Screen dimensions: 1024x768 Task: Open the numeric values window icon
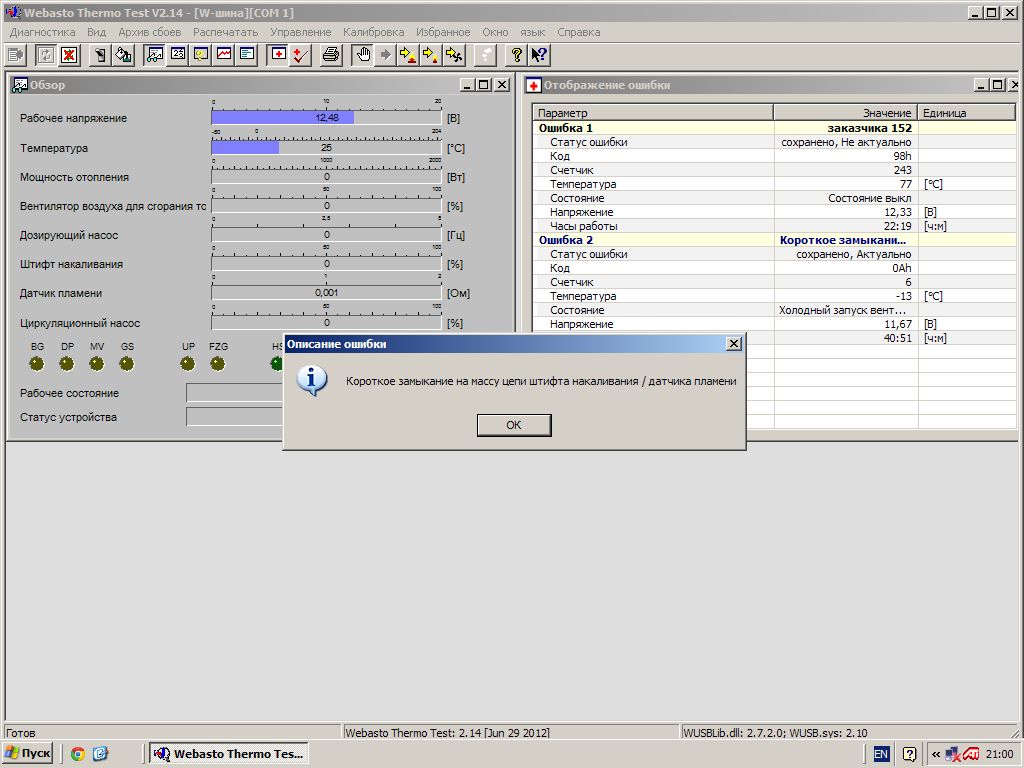(178, 55)
